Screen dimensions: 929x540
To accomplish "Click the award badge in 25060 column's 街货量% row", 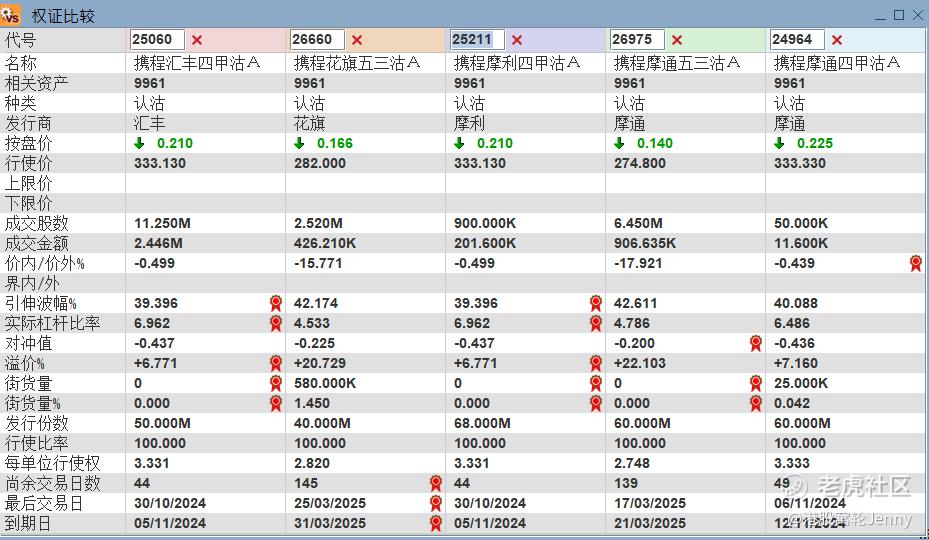I will pos(276,404).
